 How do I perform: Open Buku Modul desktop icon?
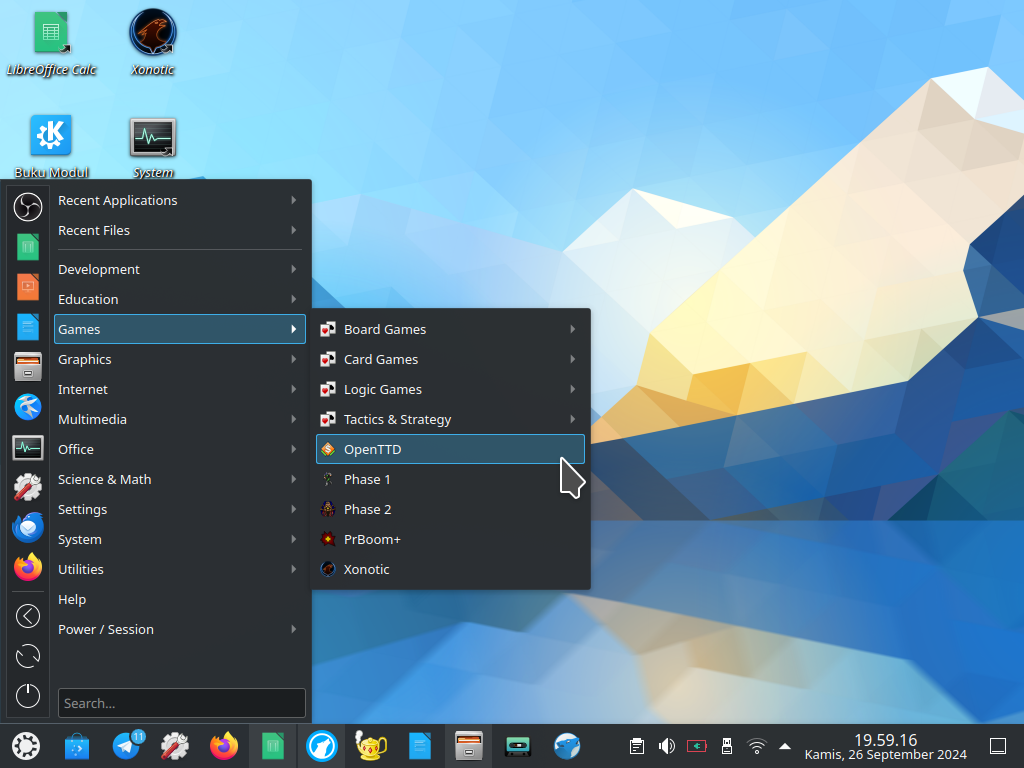coord(51,147)
